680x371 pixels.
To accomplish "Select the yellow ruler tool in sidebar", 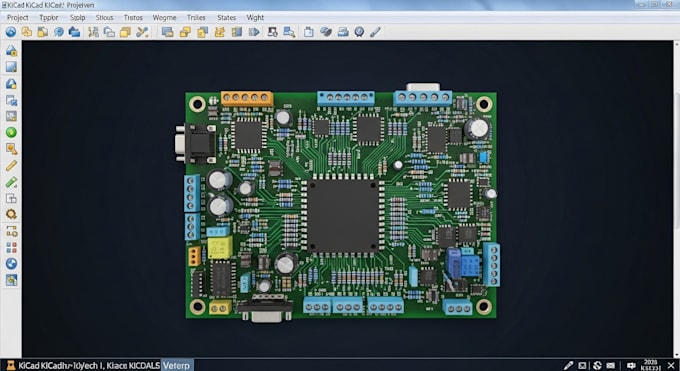I will [x=11, y=165].
